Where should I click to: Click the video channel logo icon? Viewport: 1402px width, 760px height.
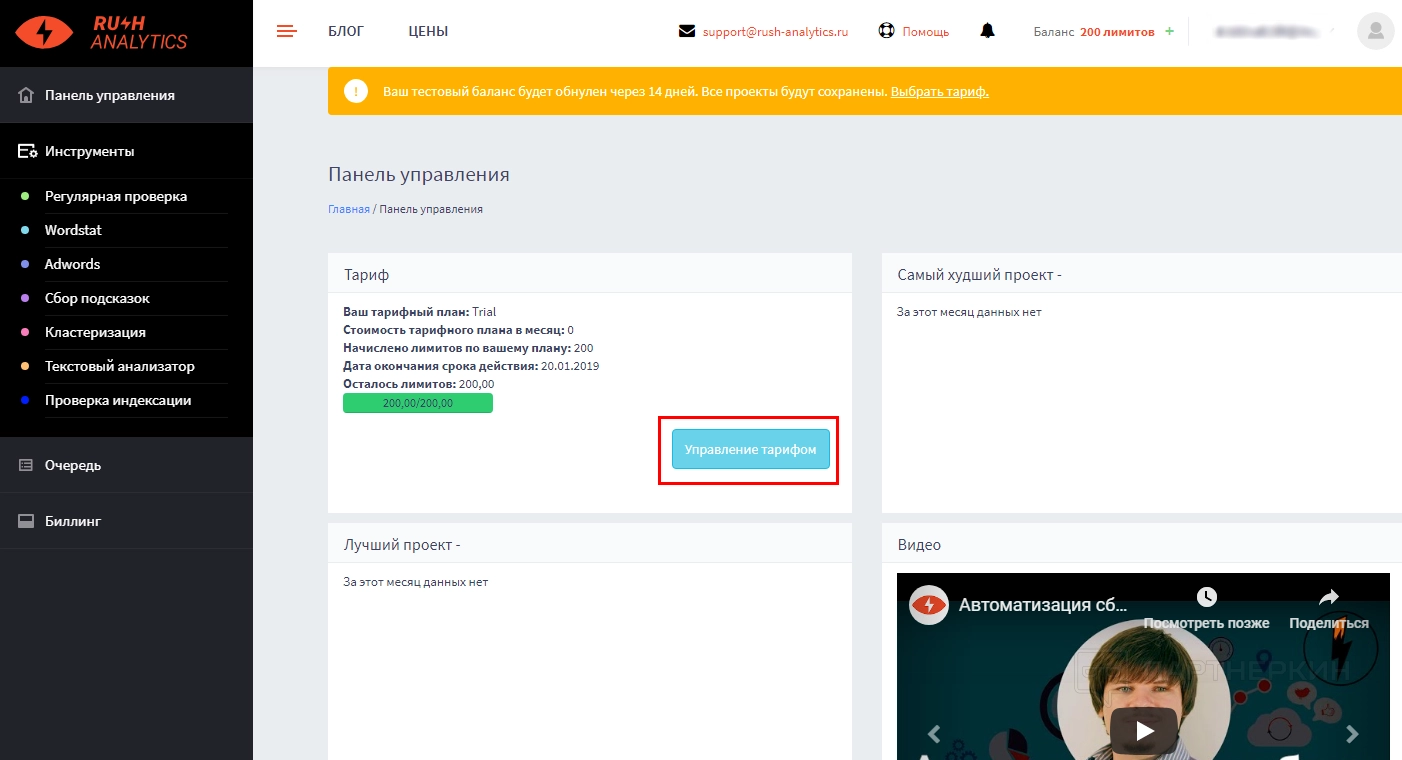click(x=929, y=605)
